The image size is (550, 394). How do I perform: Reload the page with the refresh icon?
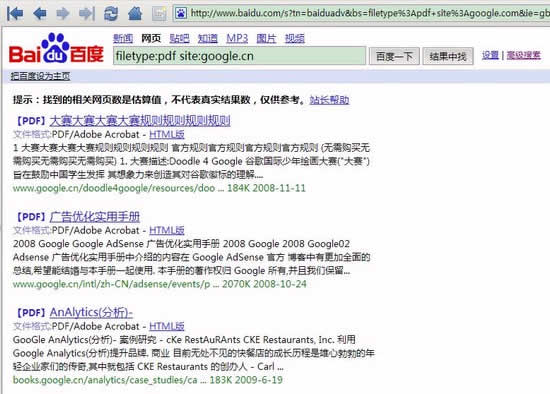pos(111,13)
